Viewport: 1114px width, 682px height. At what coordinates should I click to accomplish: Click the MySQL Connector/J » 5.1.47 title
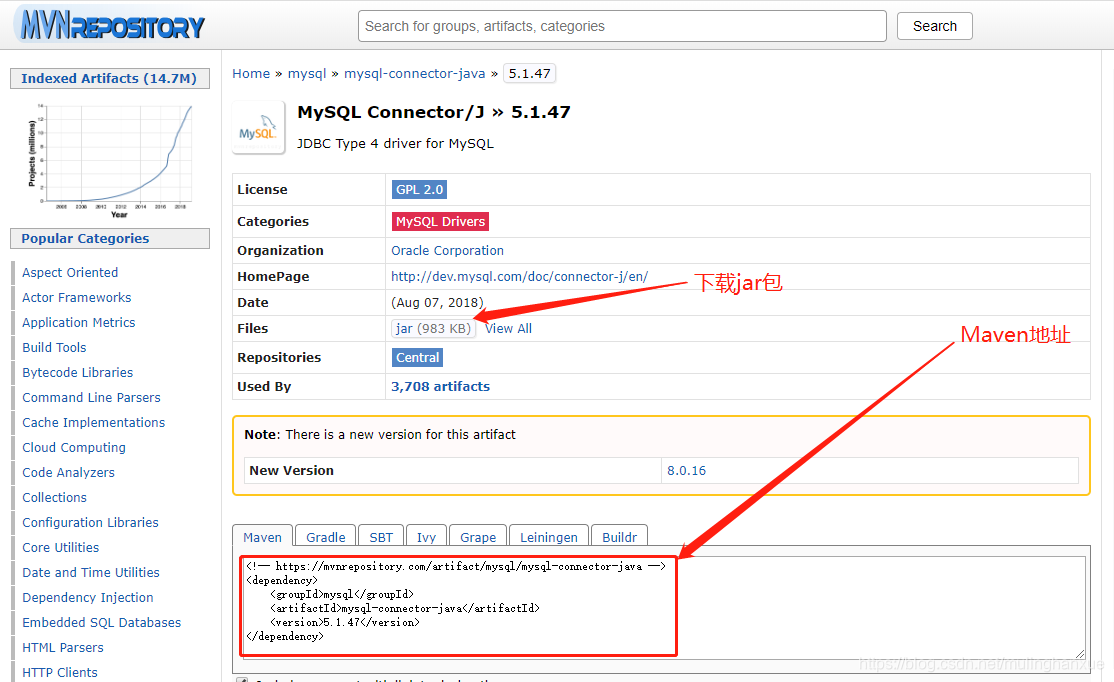click(x=433, y=112)
